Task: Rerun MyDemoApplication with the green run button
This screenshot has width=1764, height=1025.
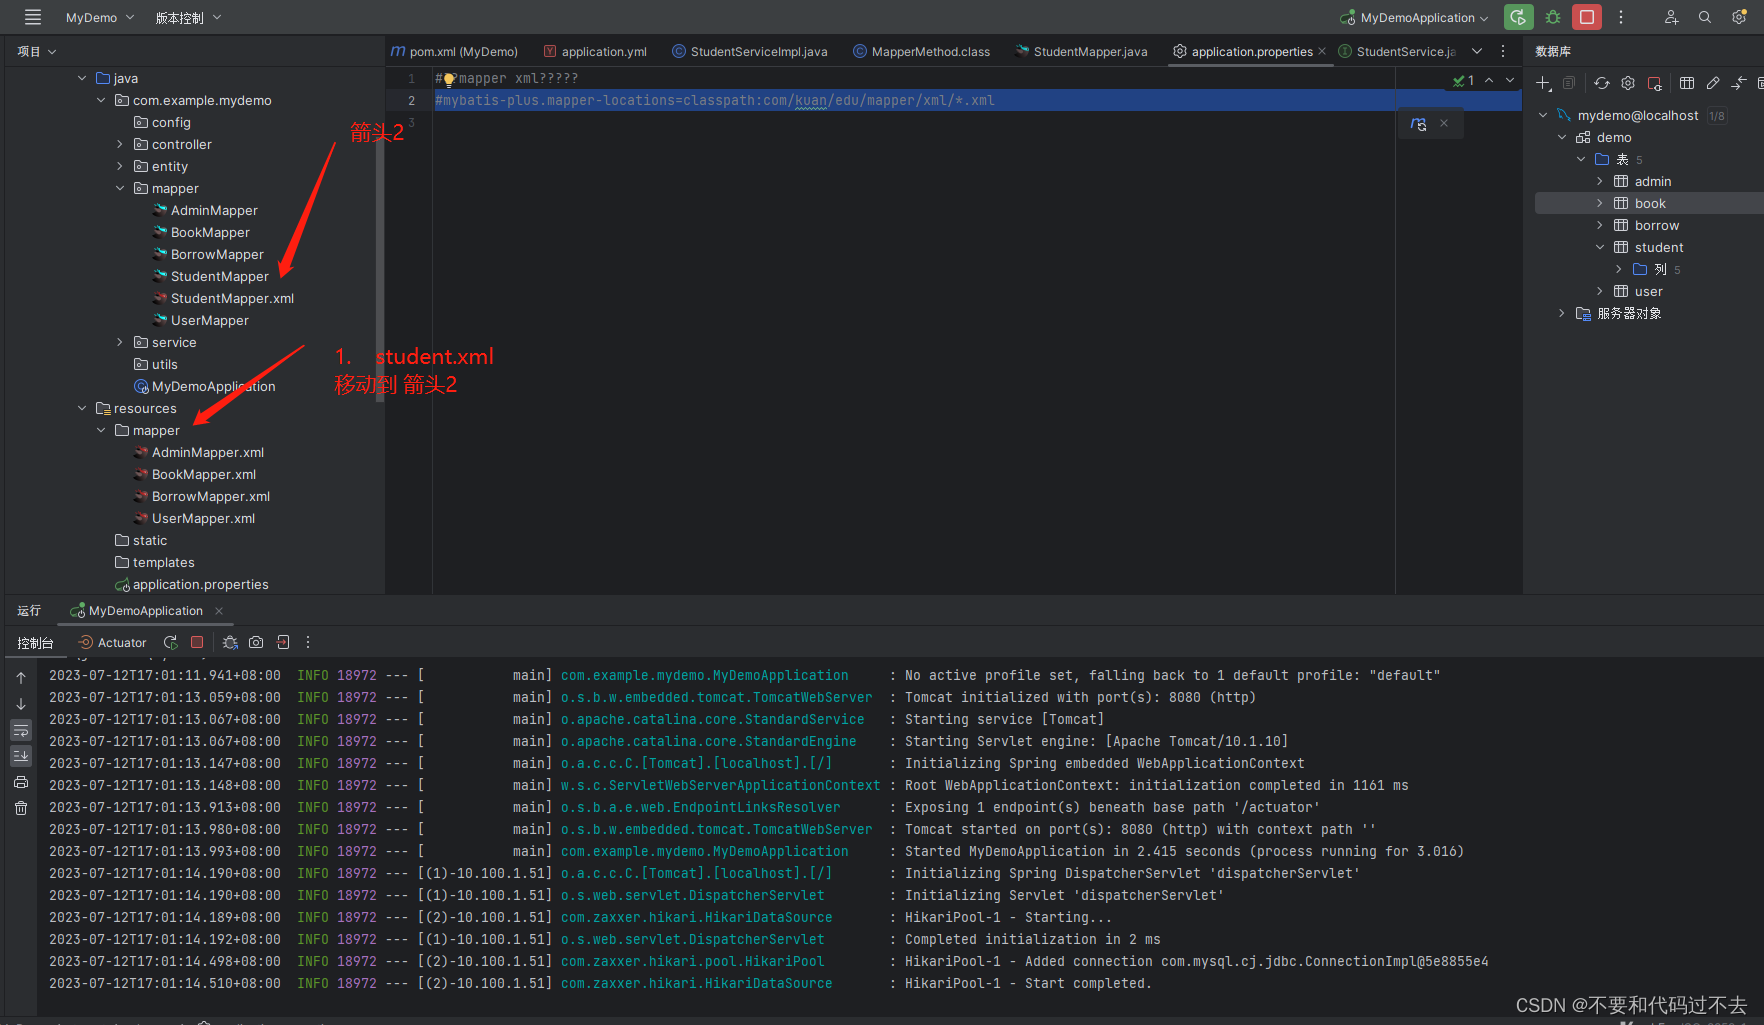Action: (x=1518, y=17)
